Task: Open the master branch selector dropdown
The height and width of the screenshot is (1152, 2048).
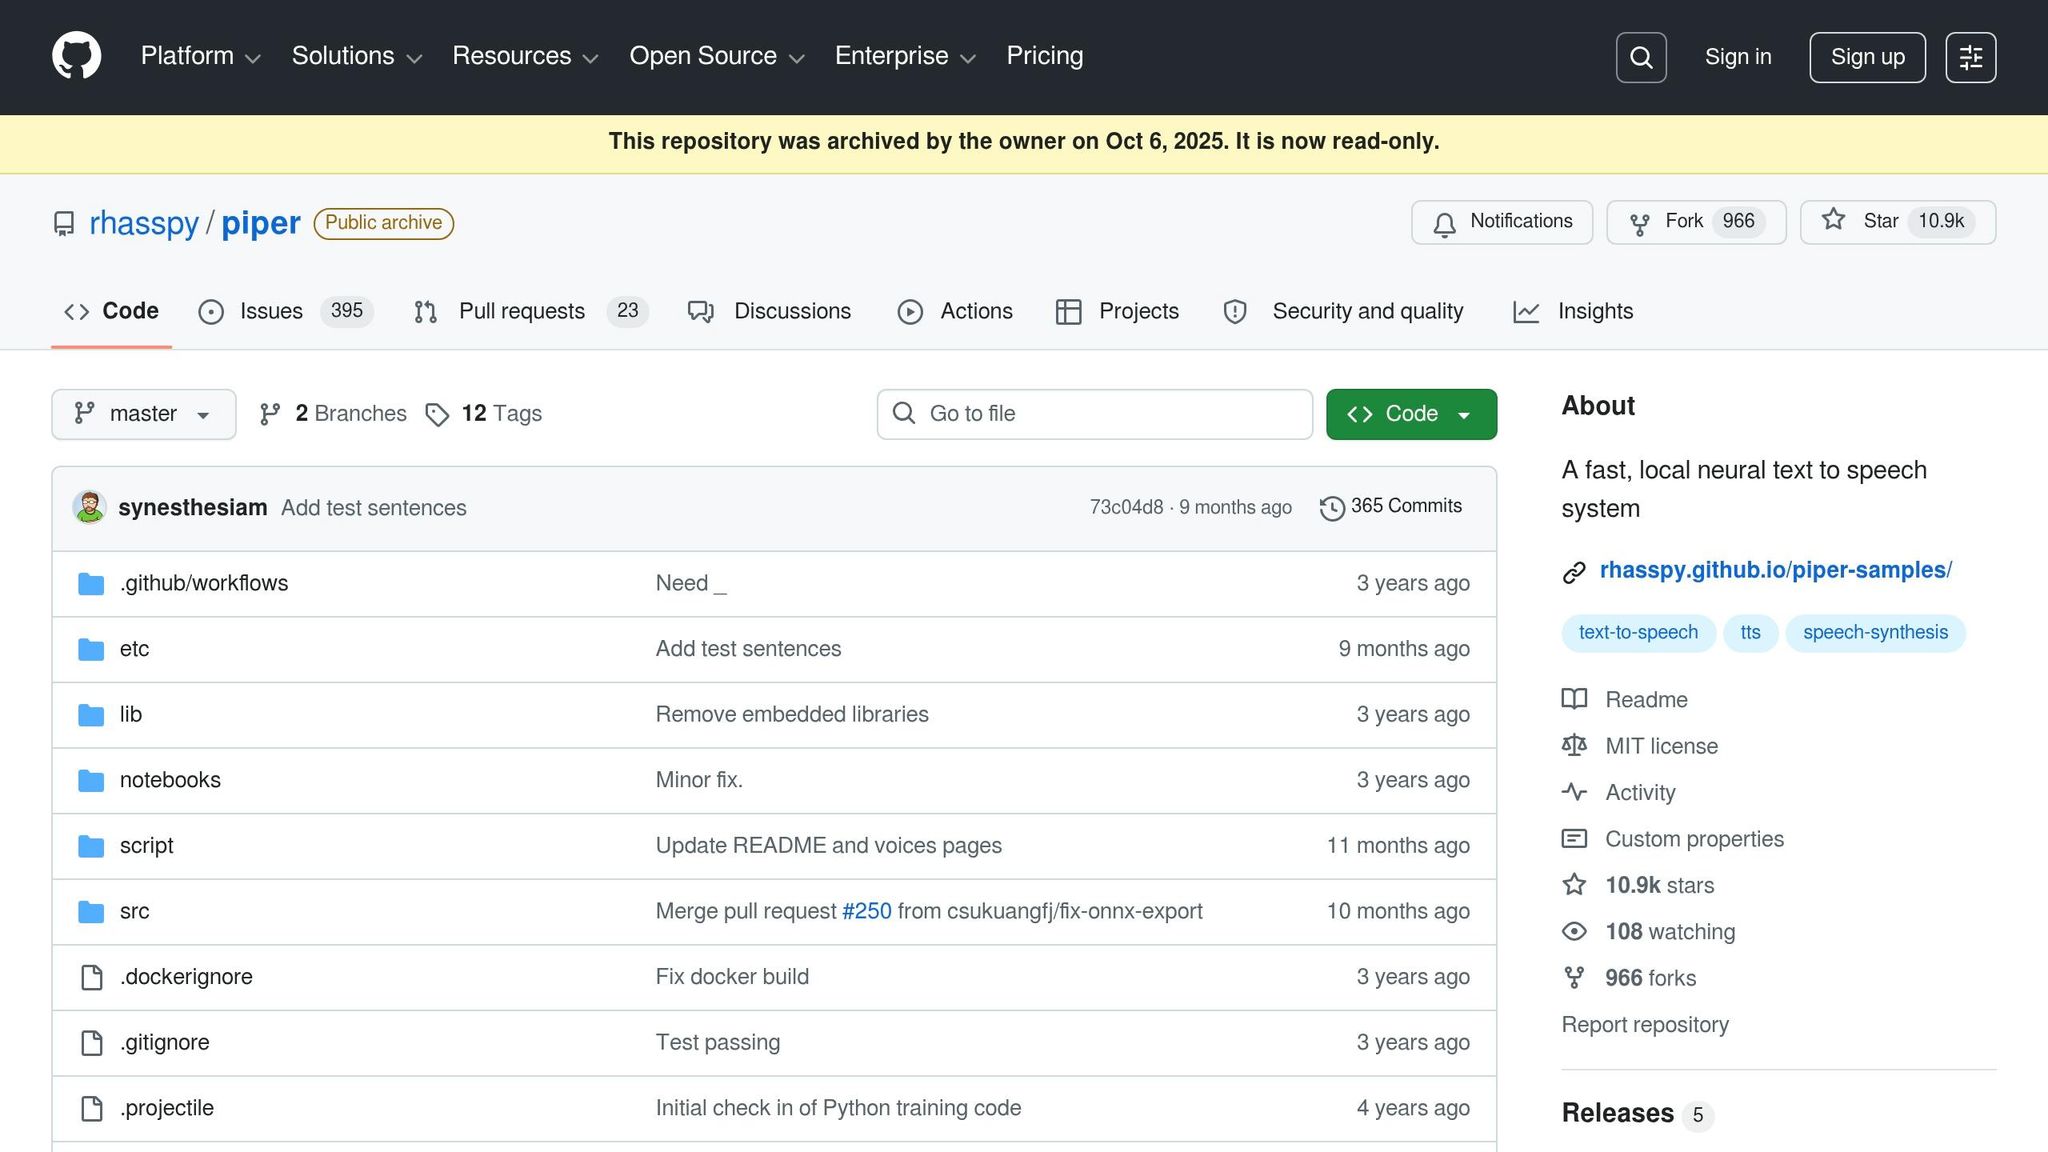Action: (x=144, y=414)
